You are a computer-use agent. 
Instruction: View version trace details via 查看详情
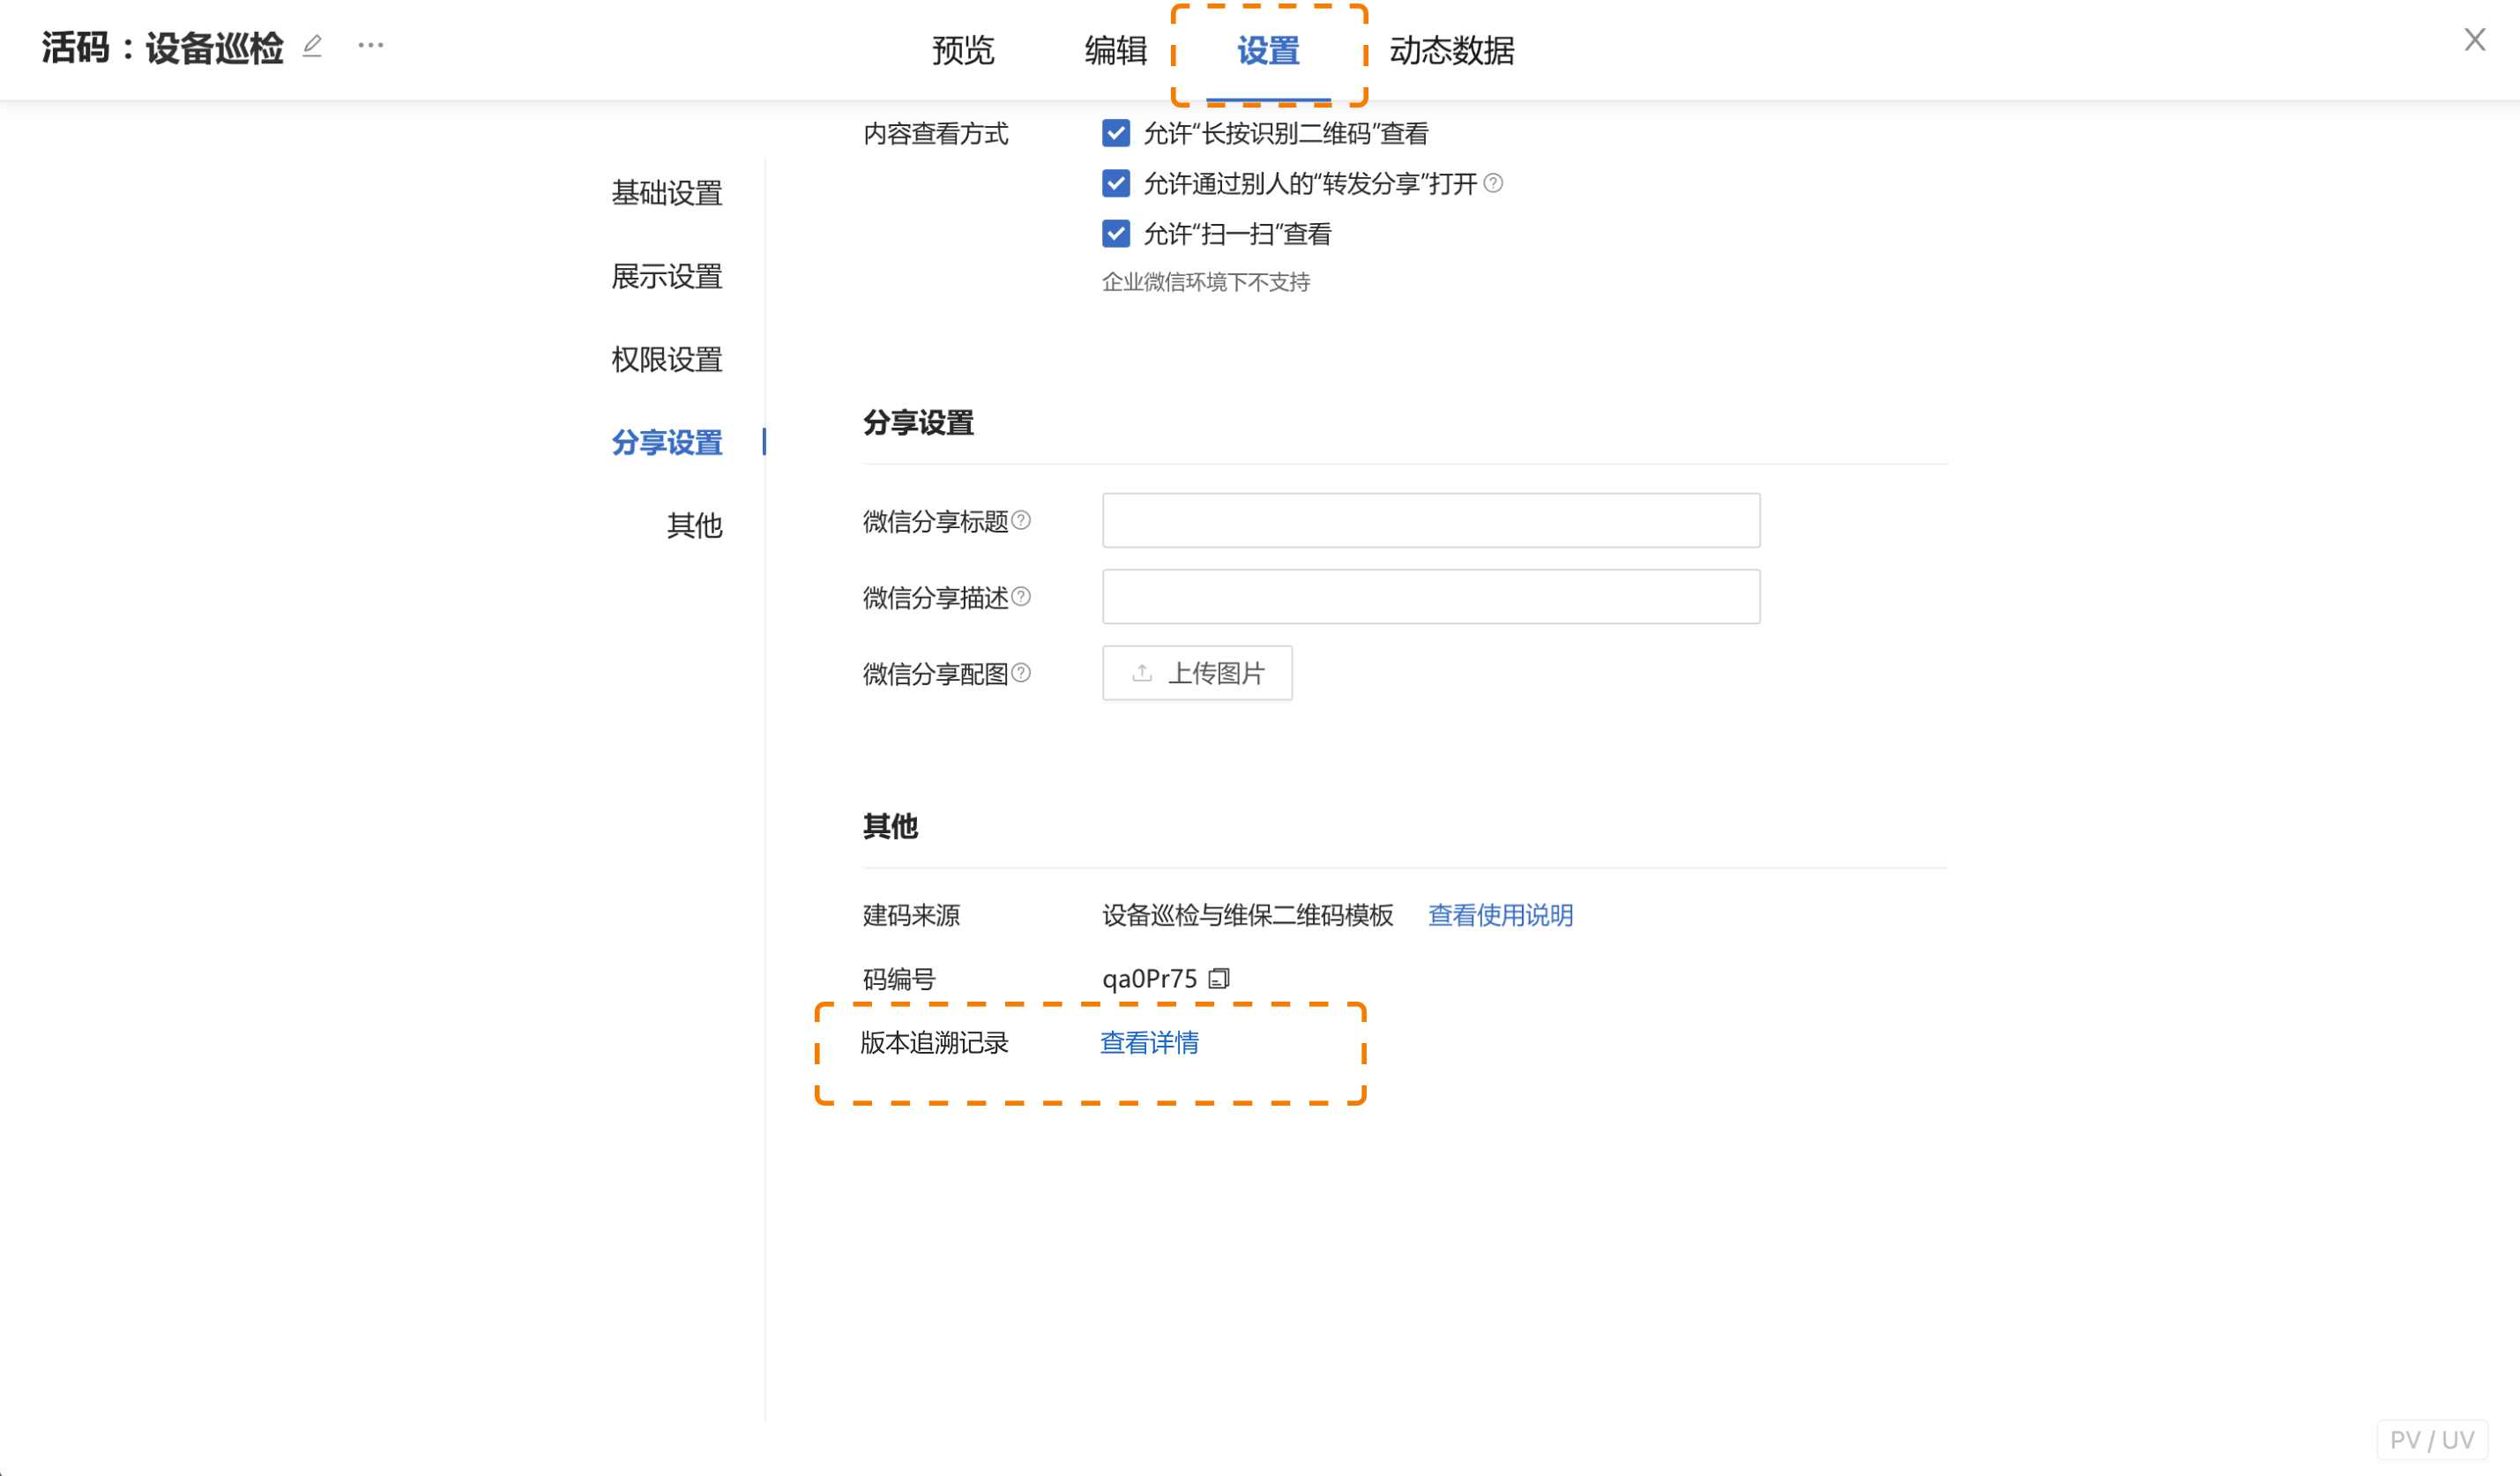1150,1043
